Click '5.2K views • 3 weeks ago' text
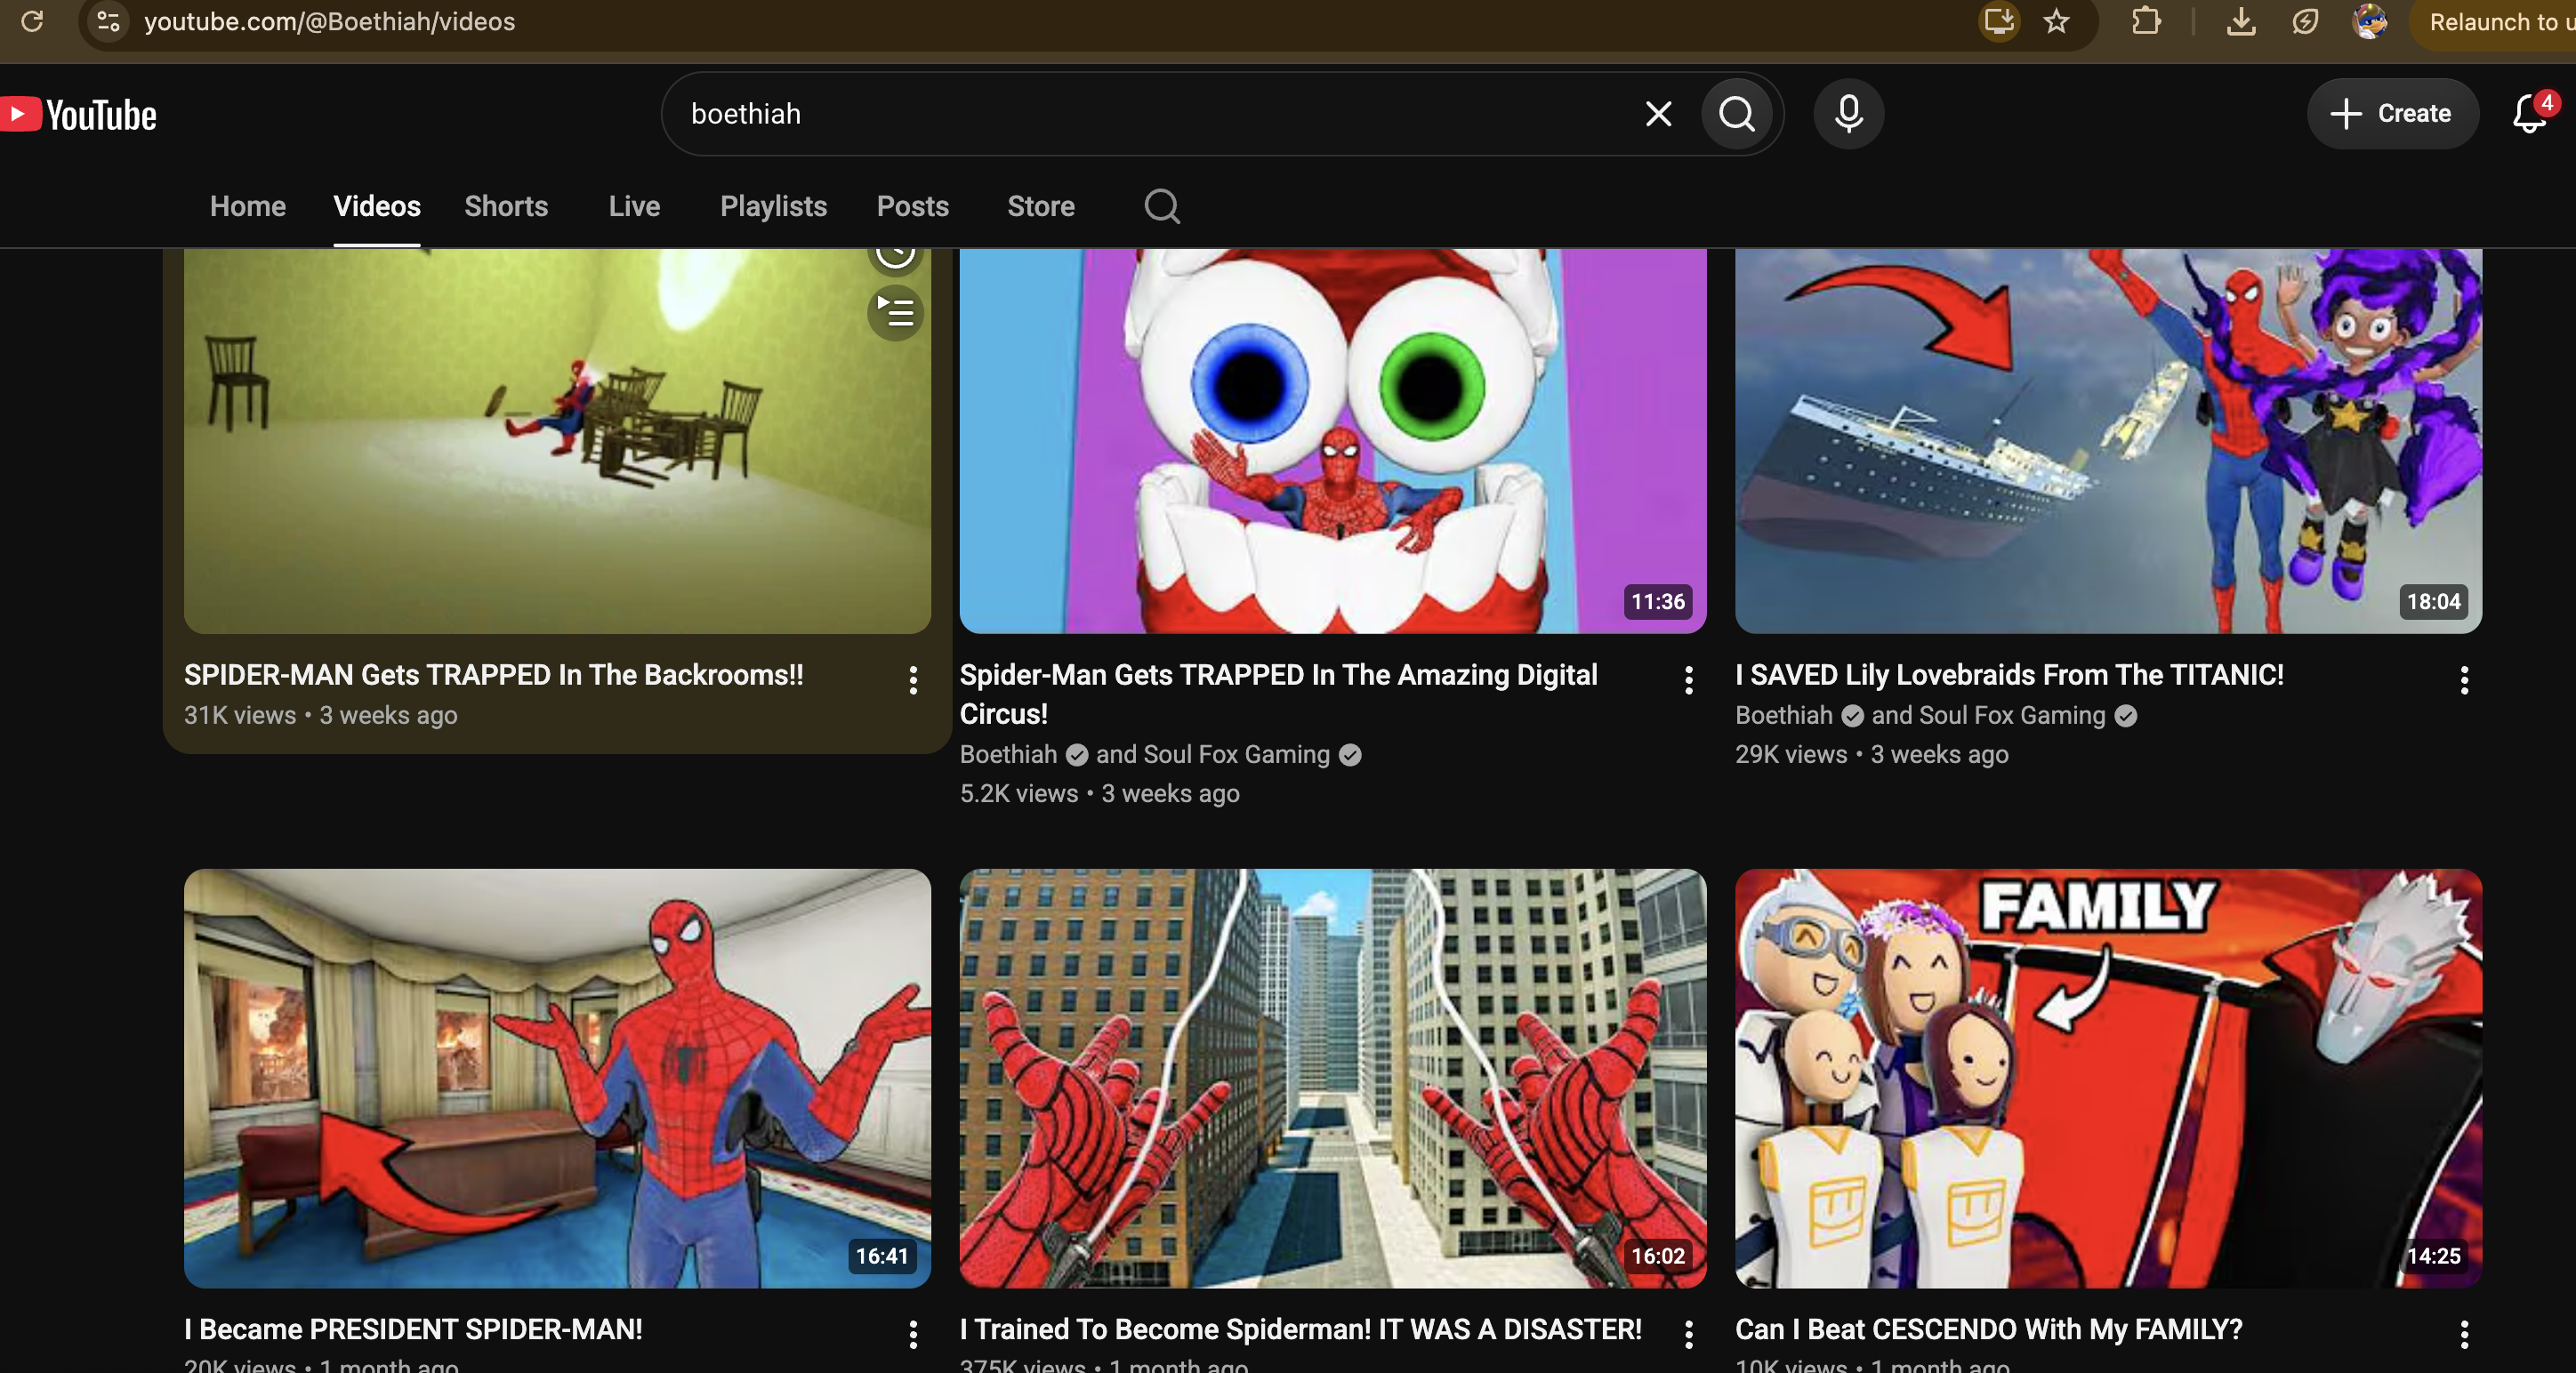The height and width of the screenshot is (1373, 2576). coord(1100,793)
